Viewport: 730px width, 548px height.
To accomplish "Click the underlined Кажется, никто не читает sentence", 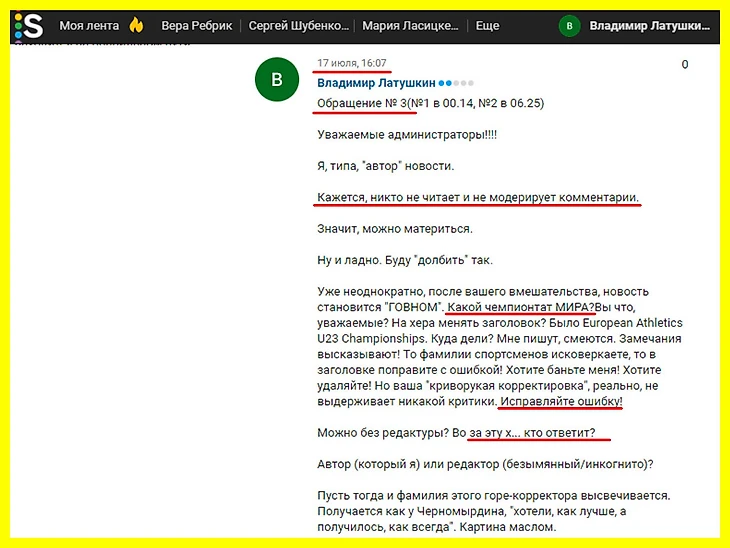I will [x=477, y=197].
